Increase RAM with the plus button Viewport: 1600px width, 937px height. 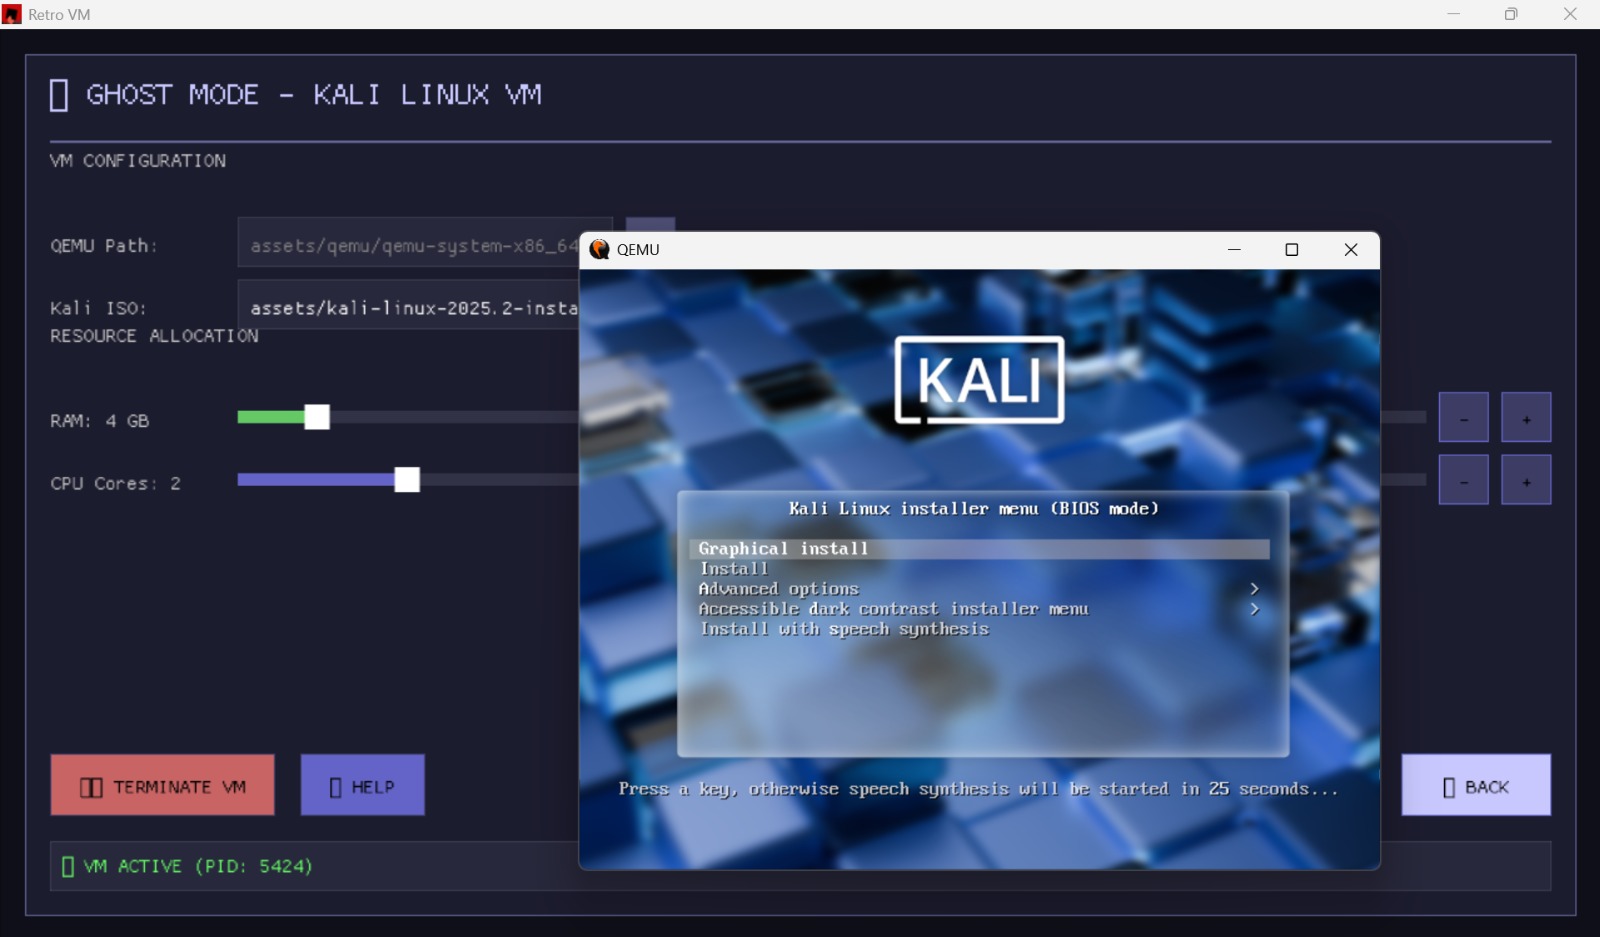tap(1526, 417)
